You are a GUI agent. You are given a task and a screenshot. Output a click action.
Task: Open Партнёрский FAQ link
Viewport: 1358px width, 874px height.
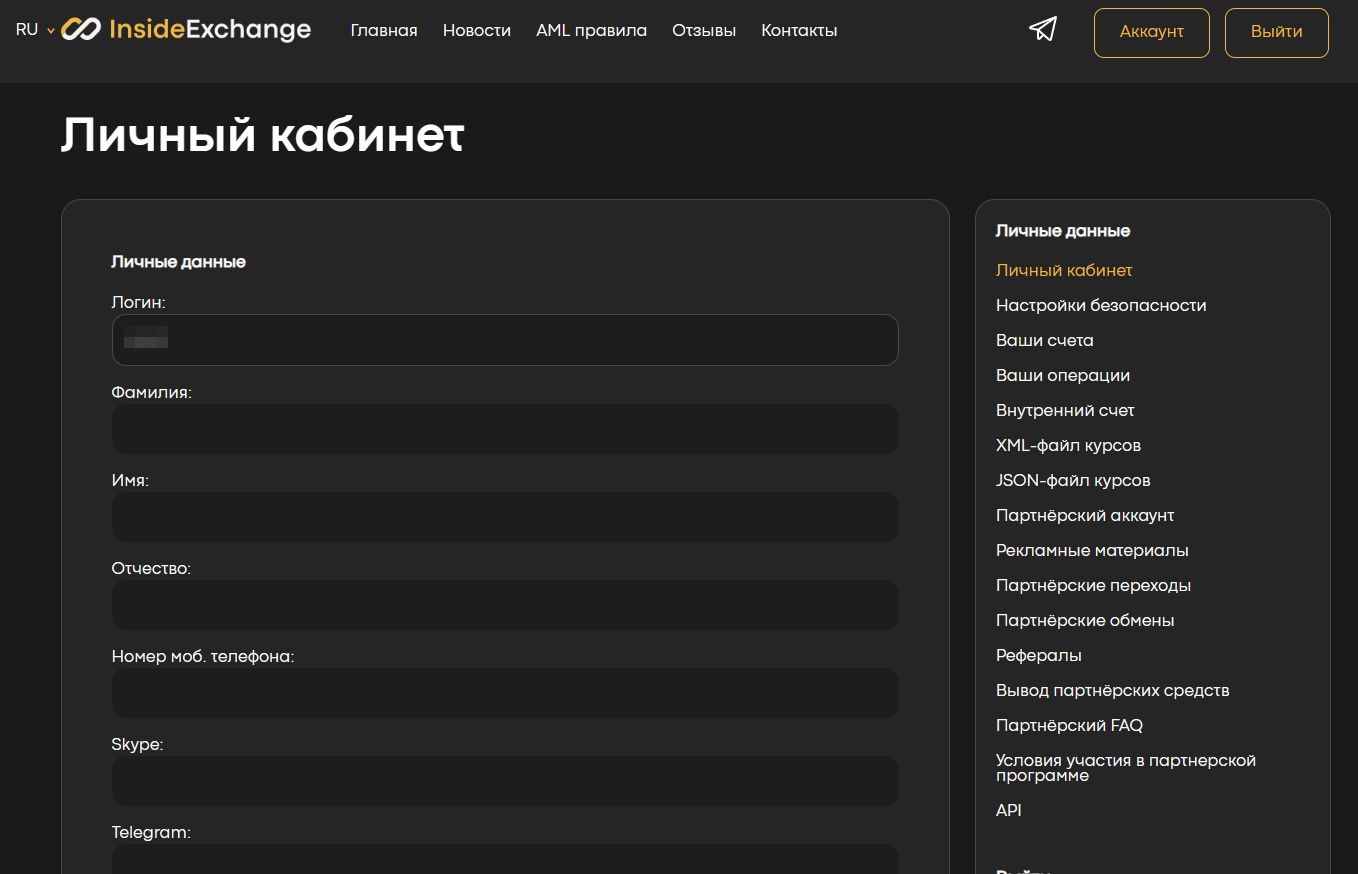(1069, 726)
